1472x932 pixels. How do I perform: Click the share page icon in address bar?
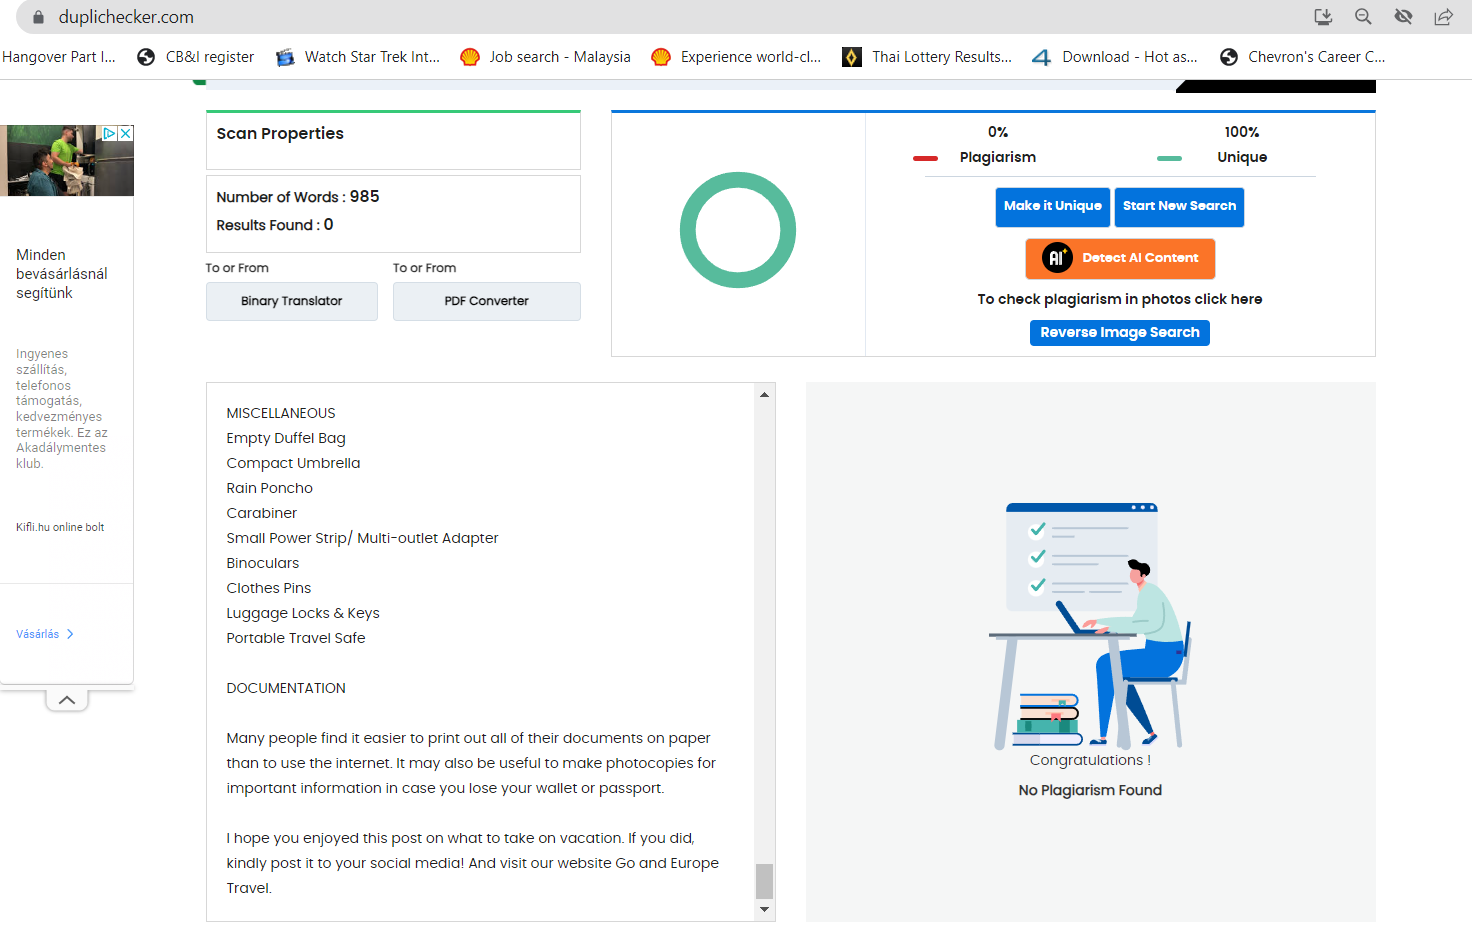(1443, 17)
